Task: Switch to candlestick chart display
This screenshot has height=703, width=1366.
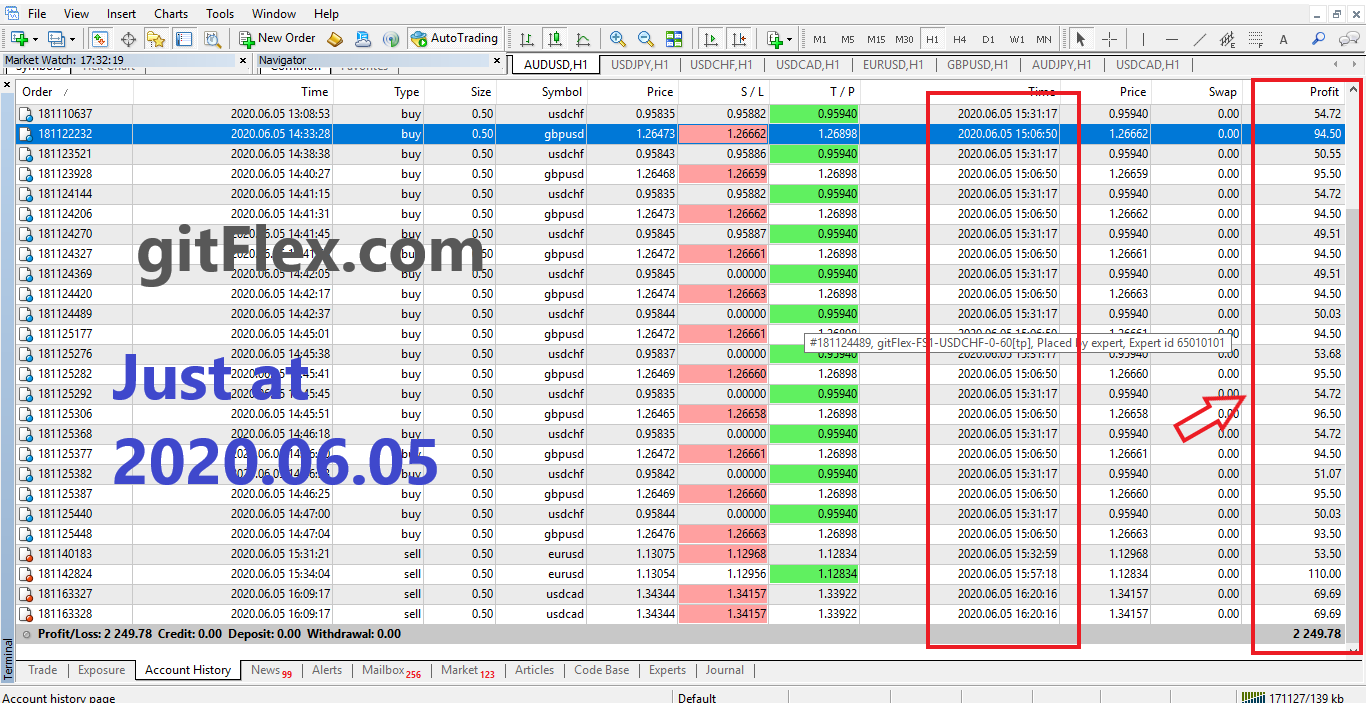Action: coord(555,39)
